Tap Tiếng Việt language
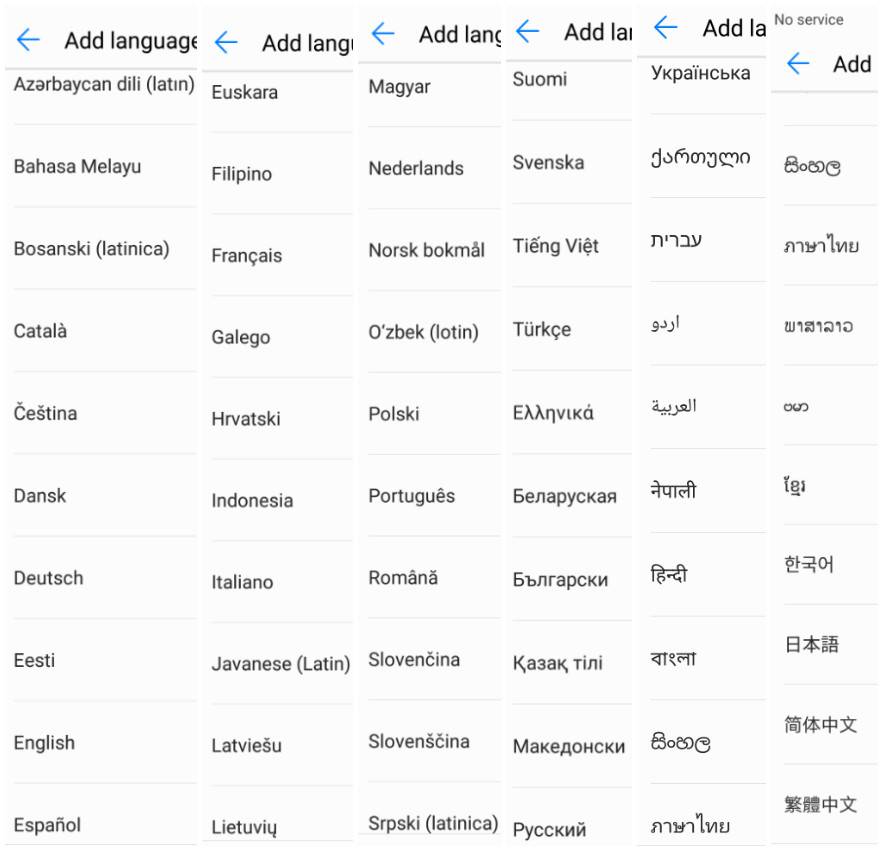This screenshot has height=851, width=883. pos(555,246)
